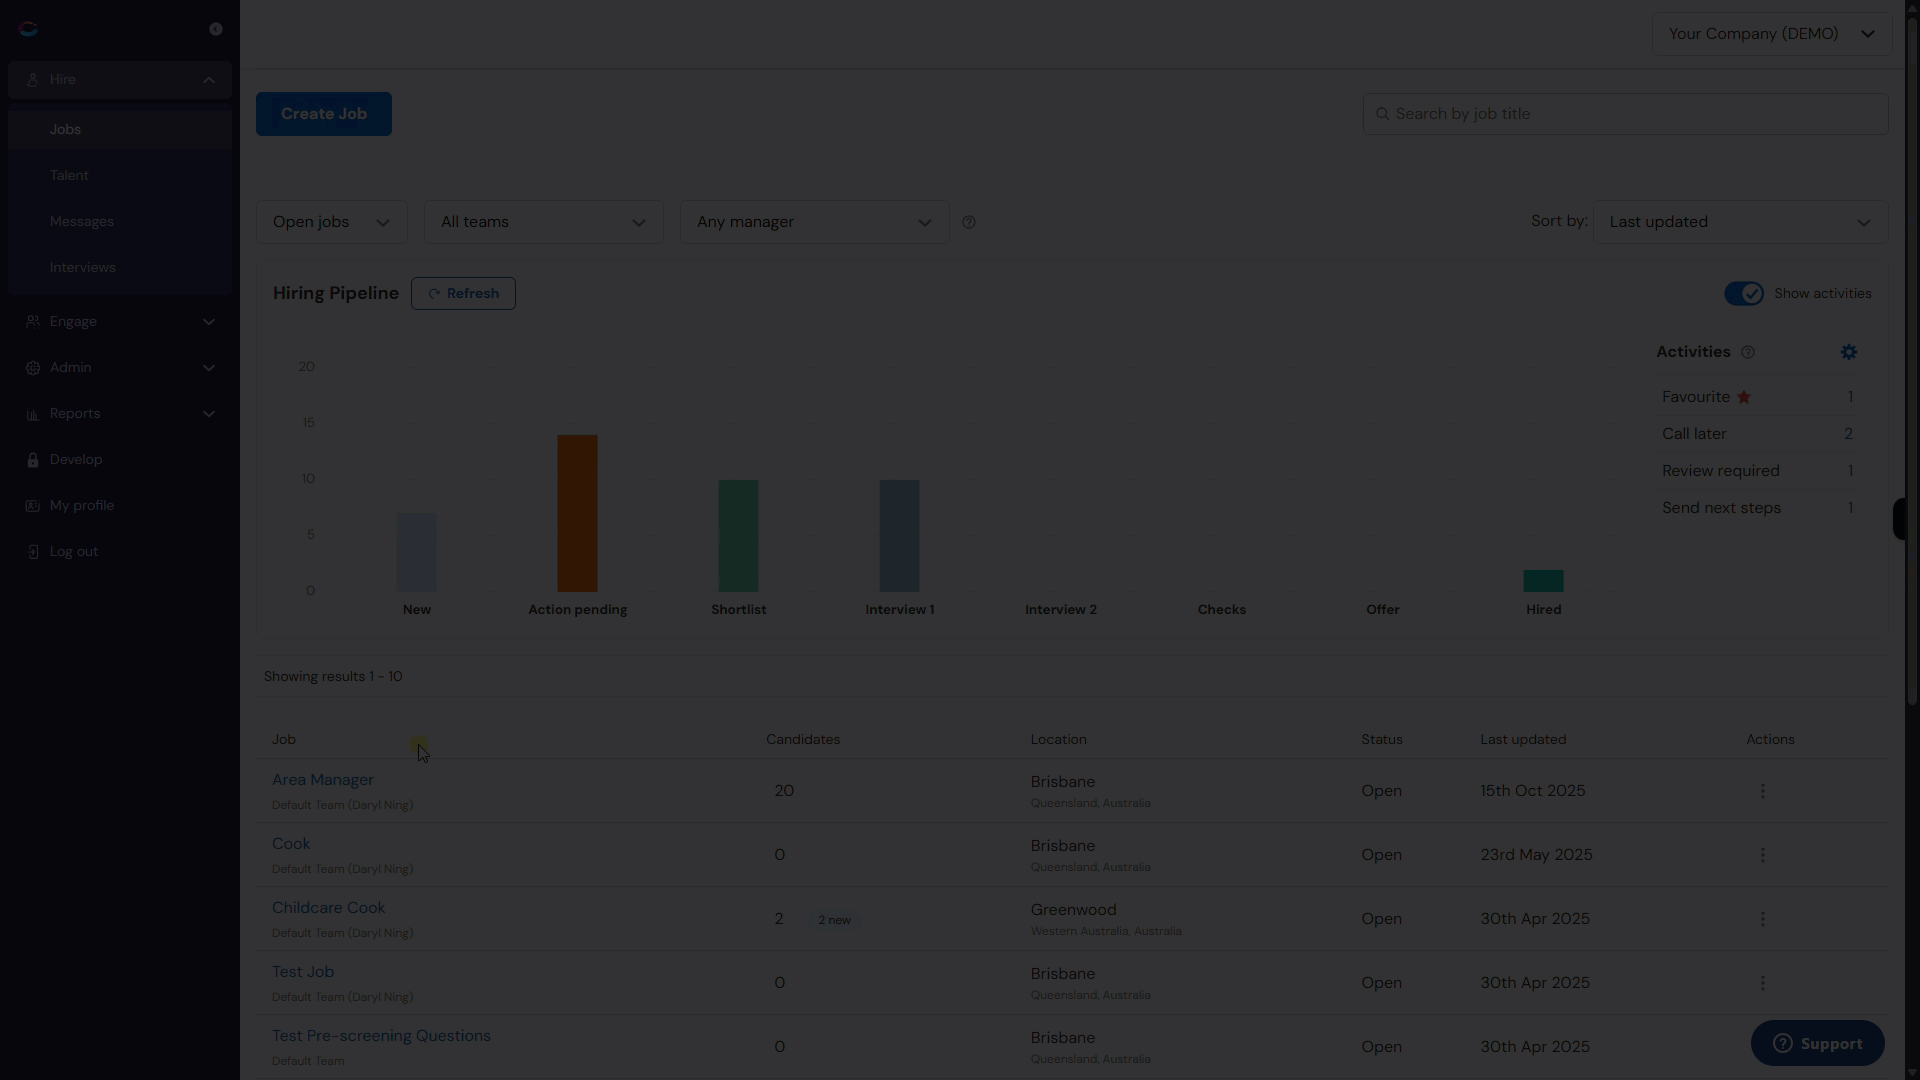This screenshot has height=1080, width=1920.
Task: Click the Activities help question icon
Action: (1748, 352)
